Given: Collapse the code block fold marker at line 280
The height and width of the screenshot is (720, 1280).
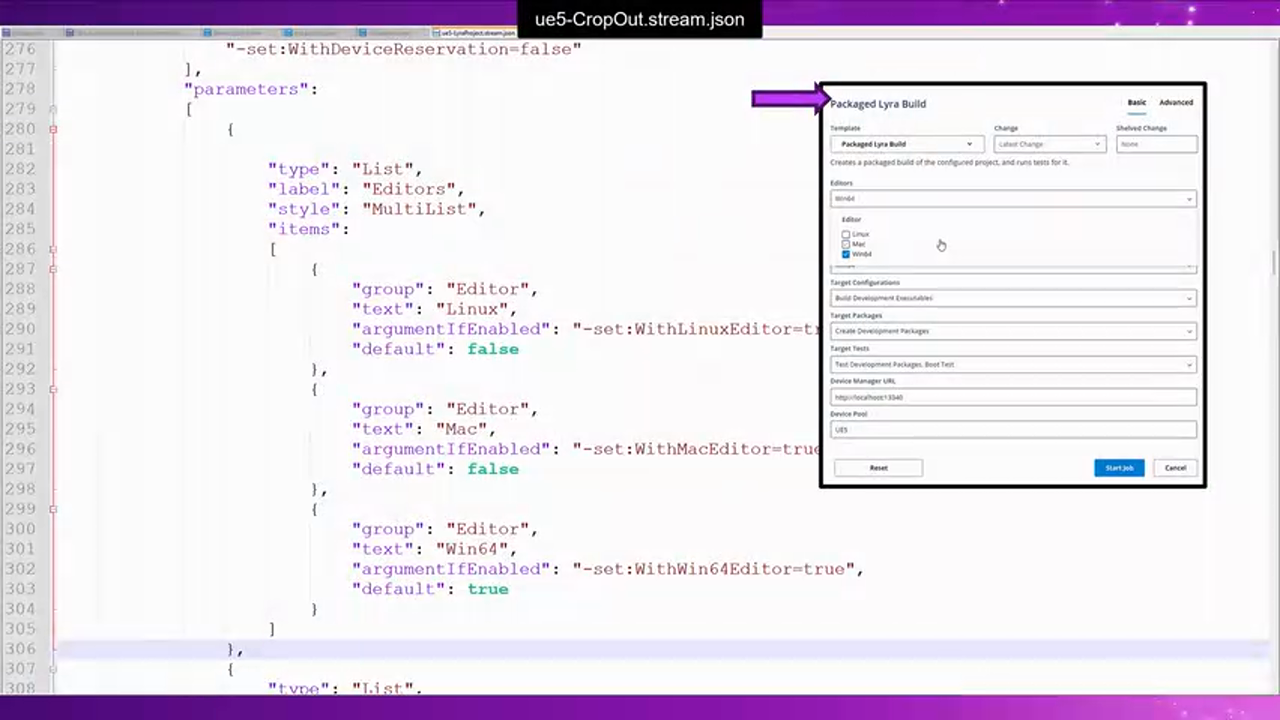Looking at the screenshot, I should (x=53, y=129).
